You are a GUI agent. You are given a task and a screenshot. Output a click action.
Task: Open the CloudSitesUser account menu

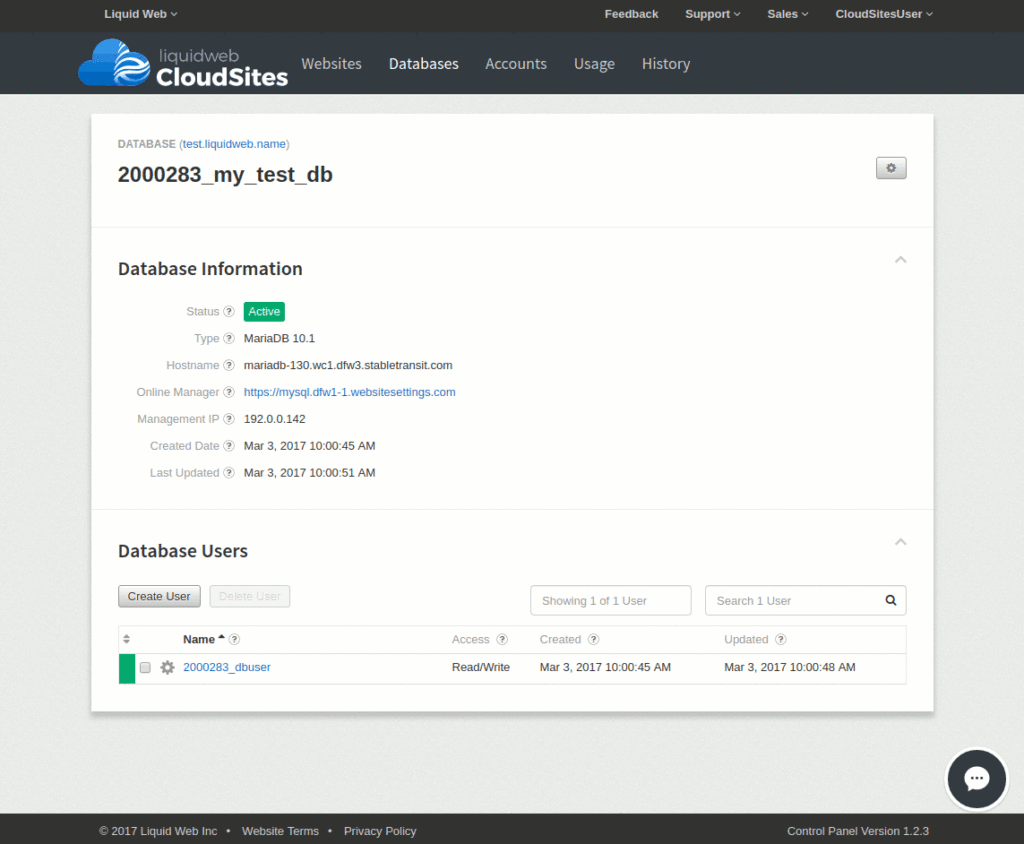pyautogui.click(x=884, y=14)
